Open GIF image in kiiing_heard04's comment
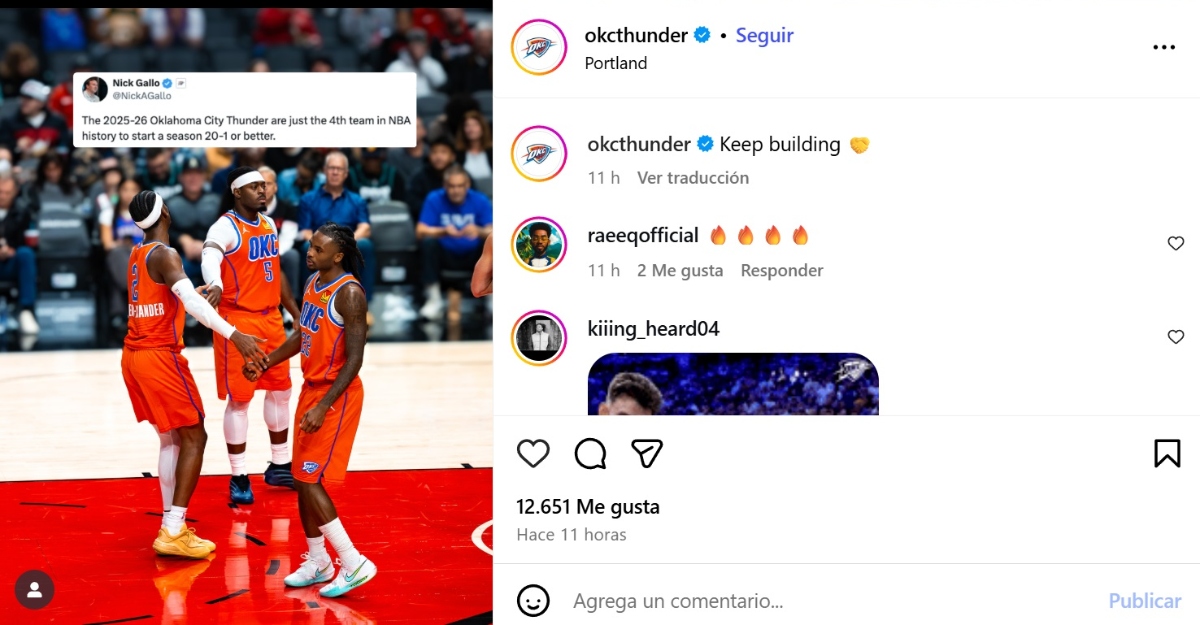 tap(733, 384)
